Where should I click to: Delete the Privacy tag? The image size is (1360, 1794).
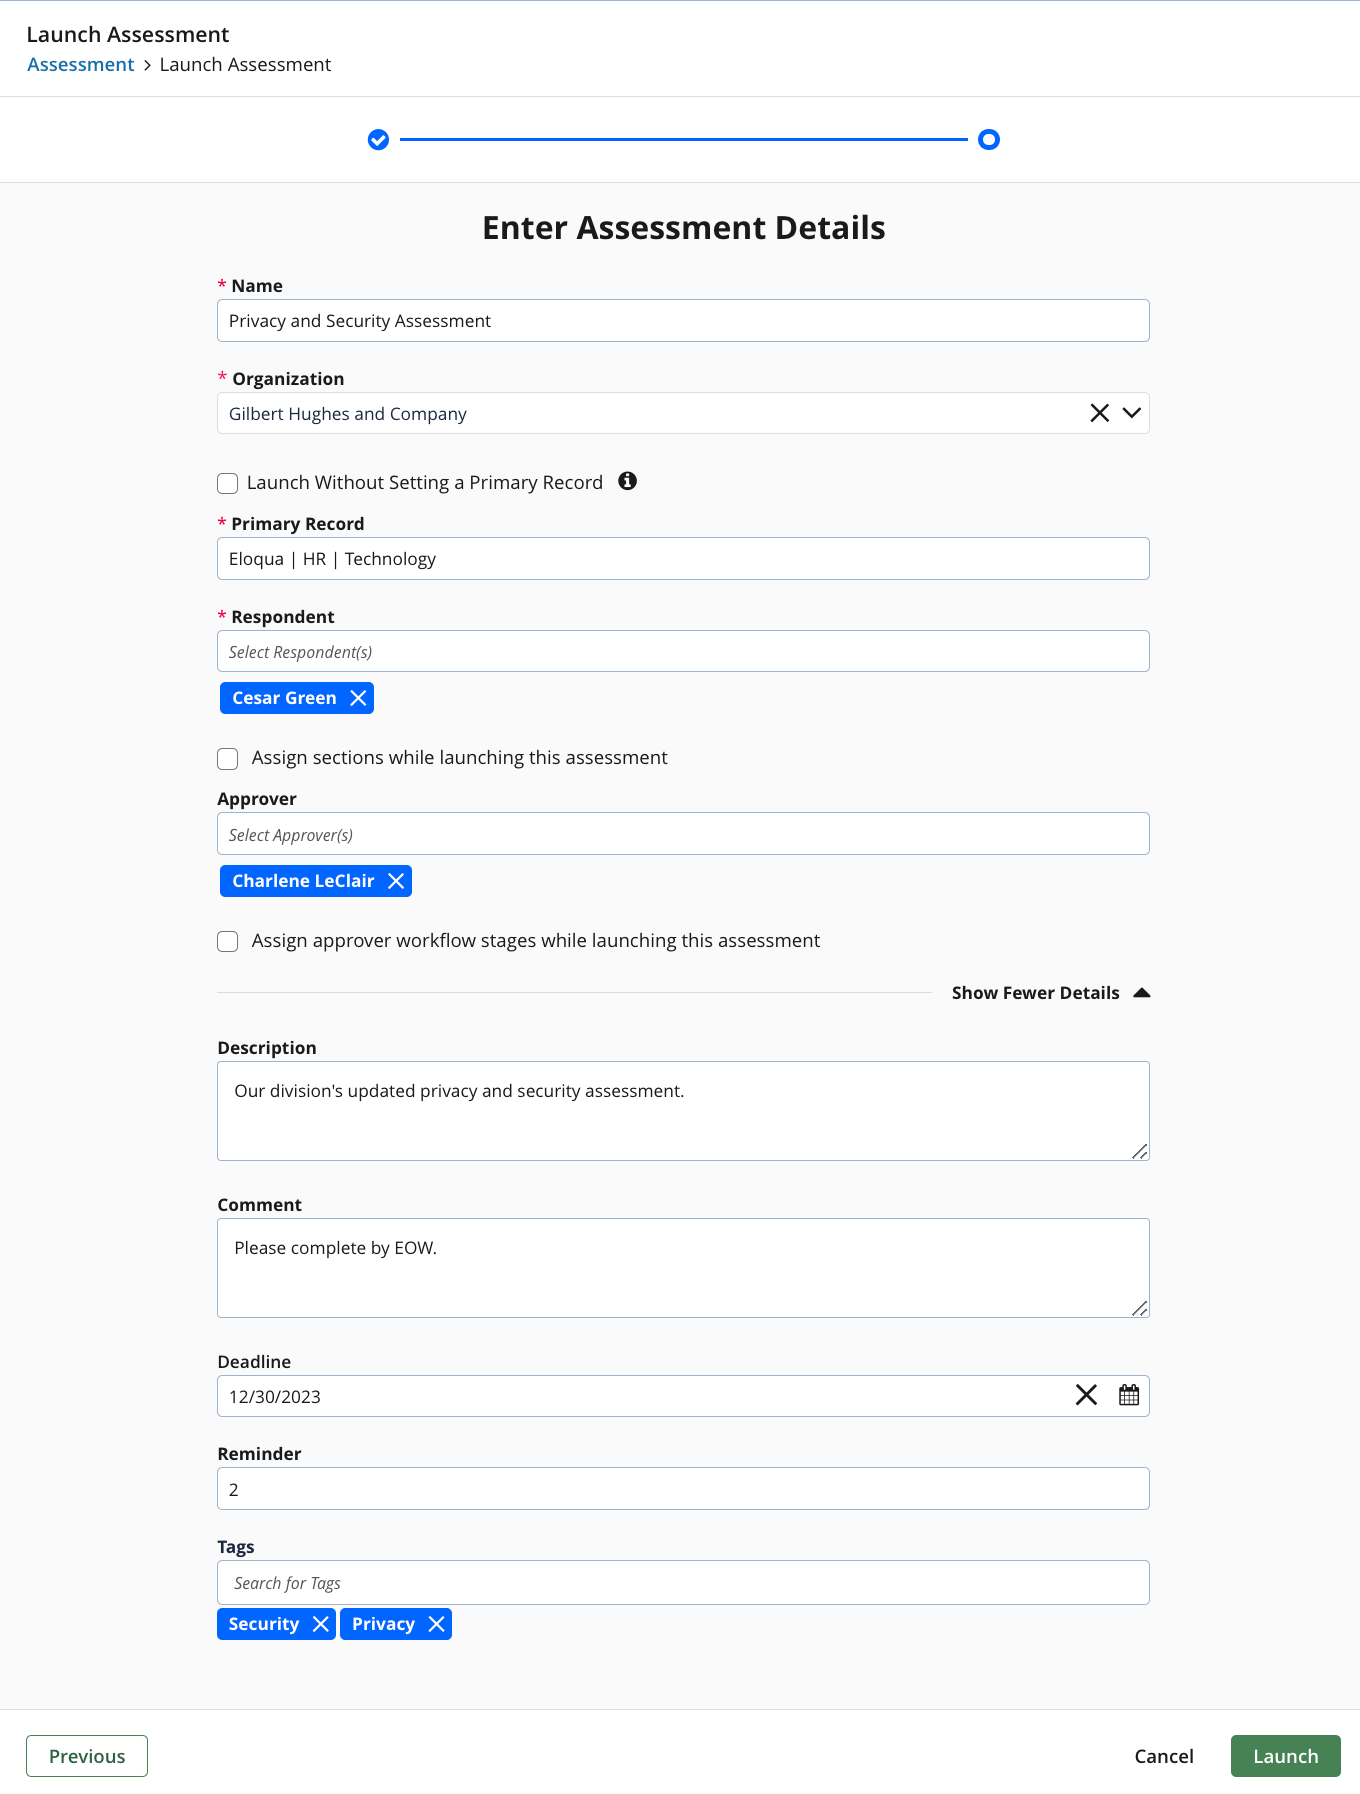coord(437,1623)
